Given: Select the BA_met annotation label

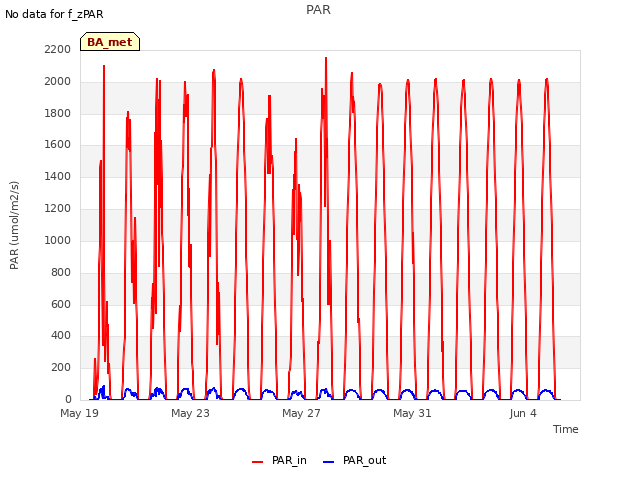Looking at the screenshot, I should 110,42.
